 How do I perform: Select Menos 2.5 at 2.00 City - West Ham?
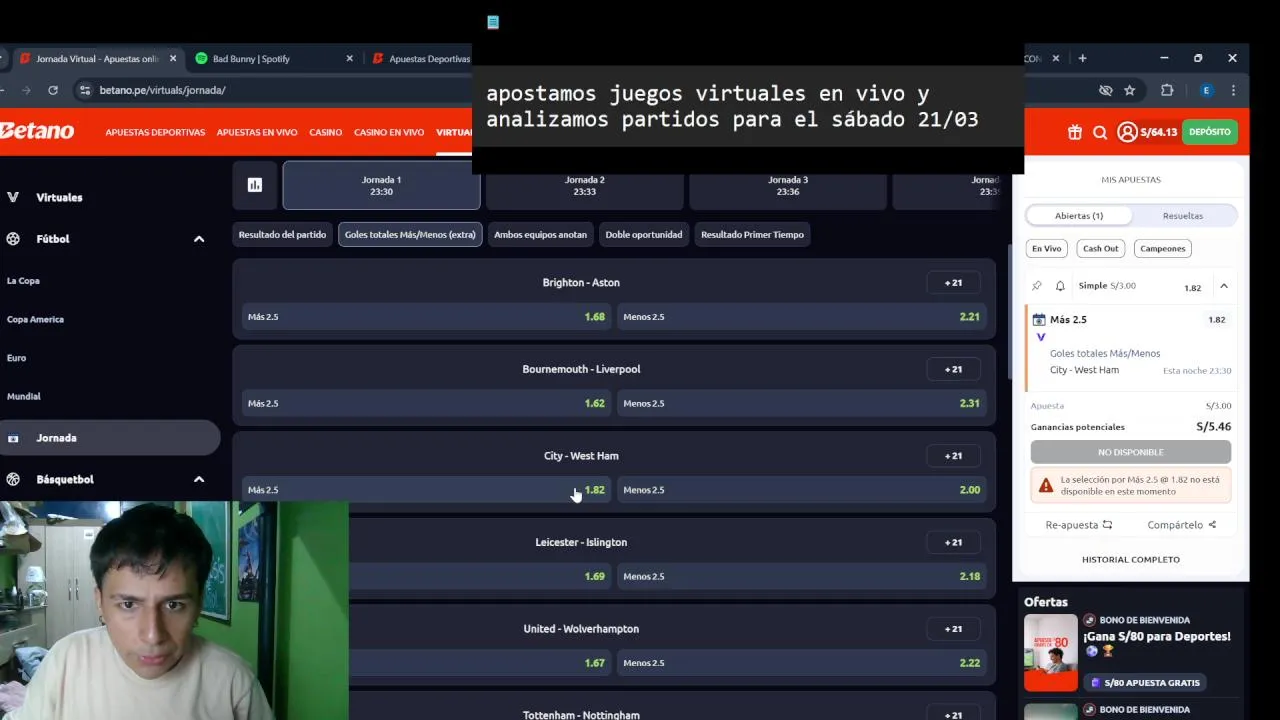click(x=802, y=489)
